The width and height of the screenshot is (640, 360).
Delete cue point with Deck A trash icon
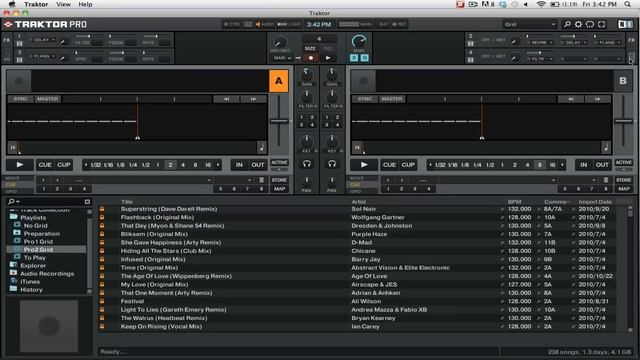pos(262,180)
